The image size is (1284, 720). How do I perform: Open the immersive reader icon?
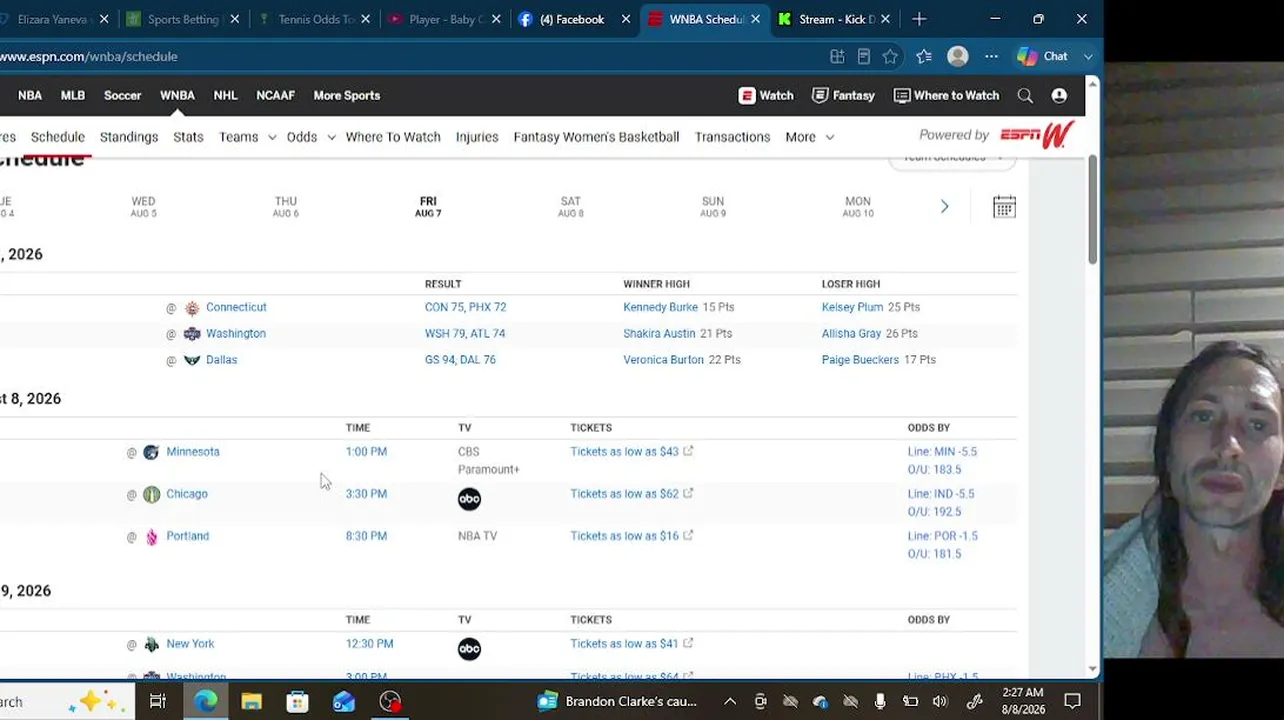coord(864,56)
